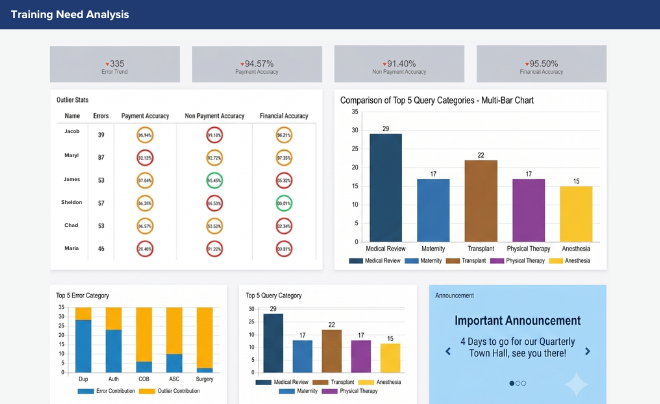The height and width of the screenshot is (404, 660).
Task: Toggle Outlier Contribution legend swatch
Action: point(147,391)
